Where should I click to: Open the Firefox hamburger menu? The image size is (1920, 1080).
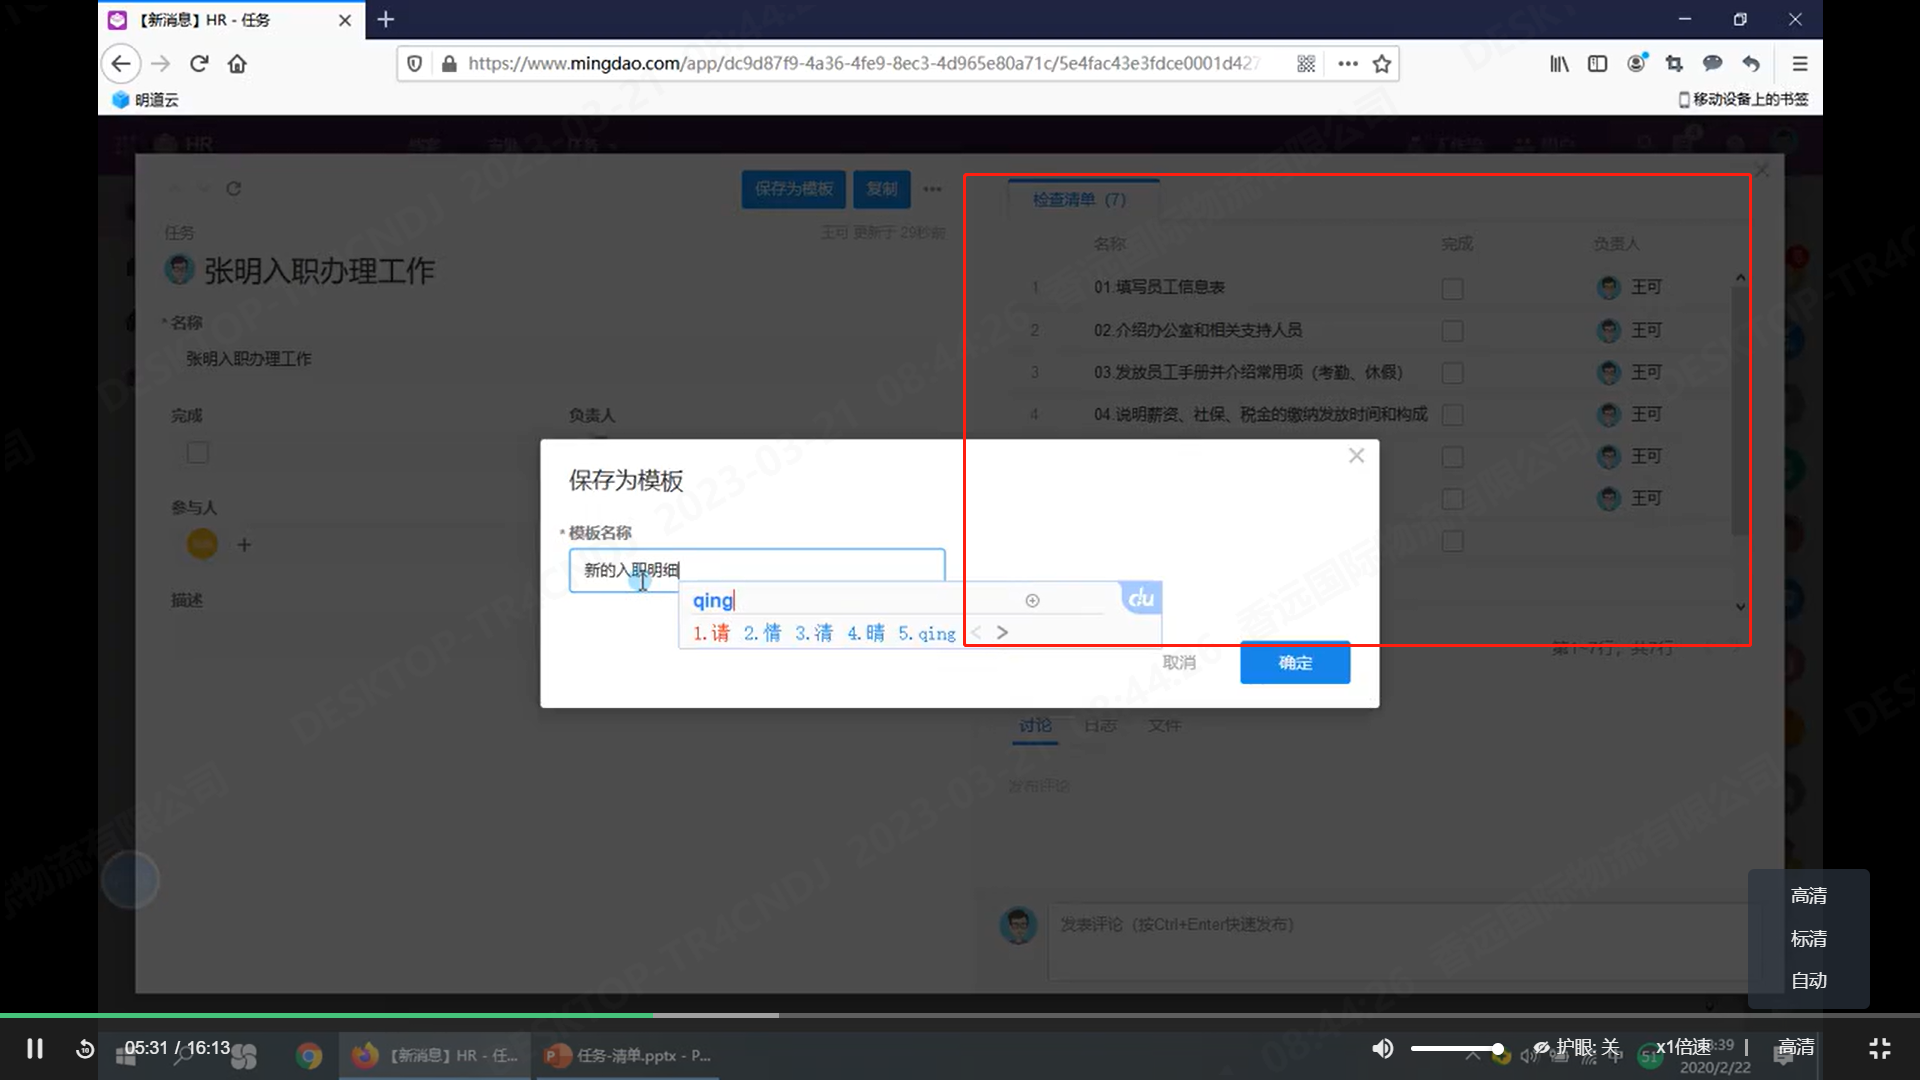coord(1800,64)
